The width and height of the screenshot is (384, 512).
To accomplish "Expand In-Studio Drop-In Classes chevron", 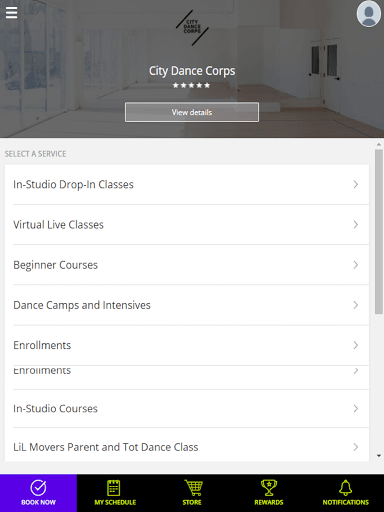I will pyautogui.click(x=356, y=184).
